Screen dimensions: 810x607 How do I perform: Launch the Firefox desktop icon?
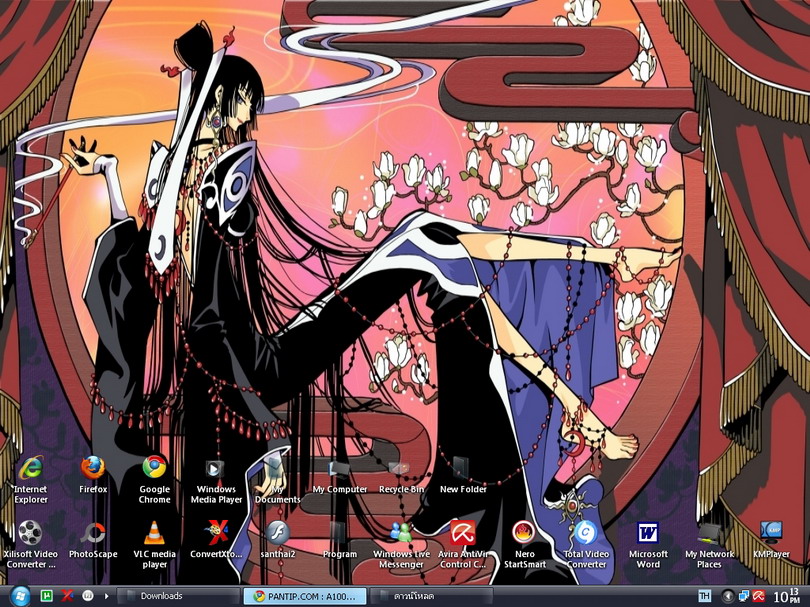click(93, 475)
